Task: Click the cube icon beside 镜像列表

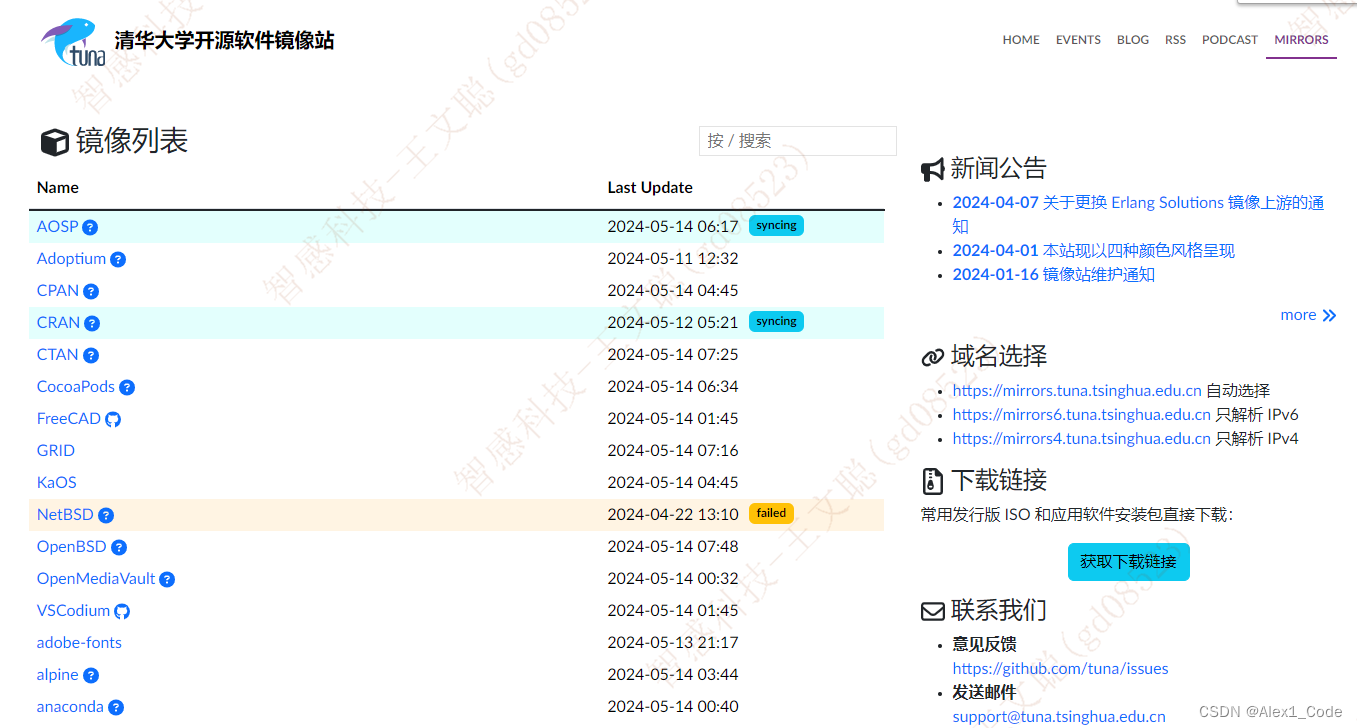Action: tap(54, 143)
